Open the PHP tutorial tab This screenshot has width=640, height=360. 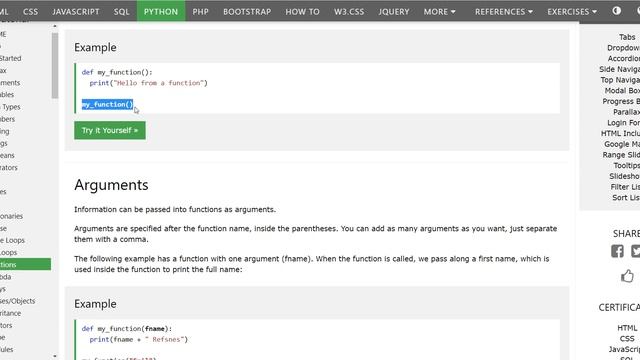(200, 11)
